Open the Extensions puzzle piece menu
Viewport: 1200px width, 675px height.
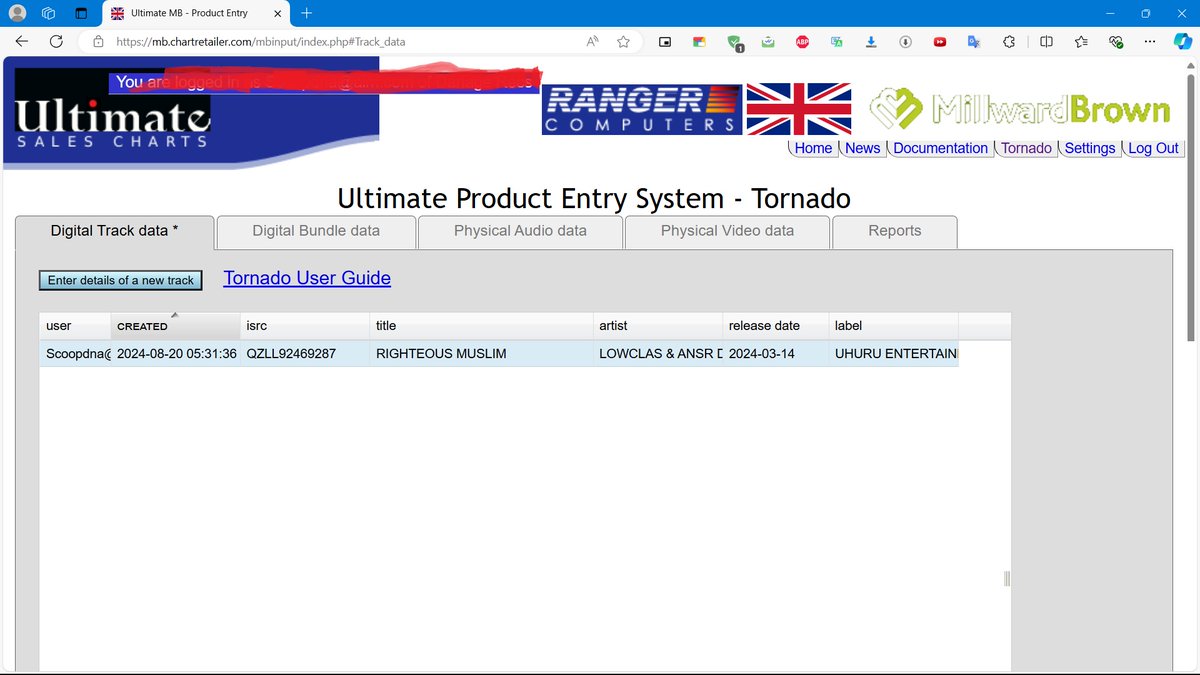[x=1009, y=42]
